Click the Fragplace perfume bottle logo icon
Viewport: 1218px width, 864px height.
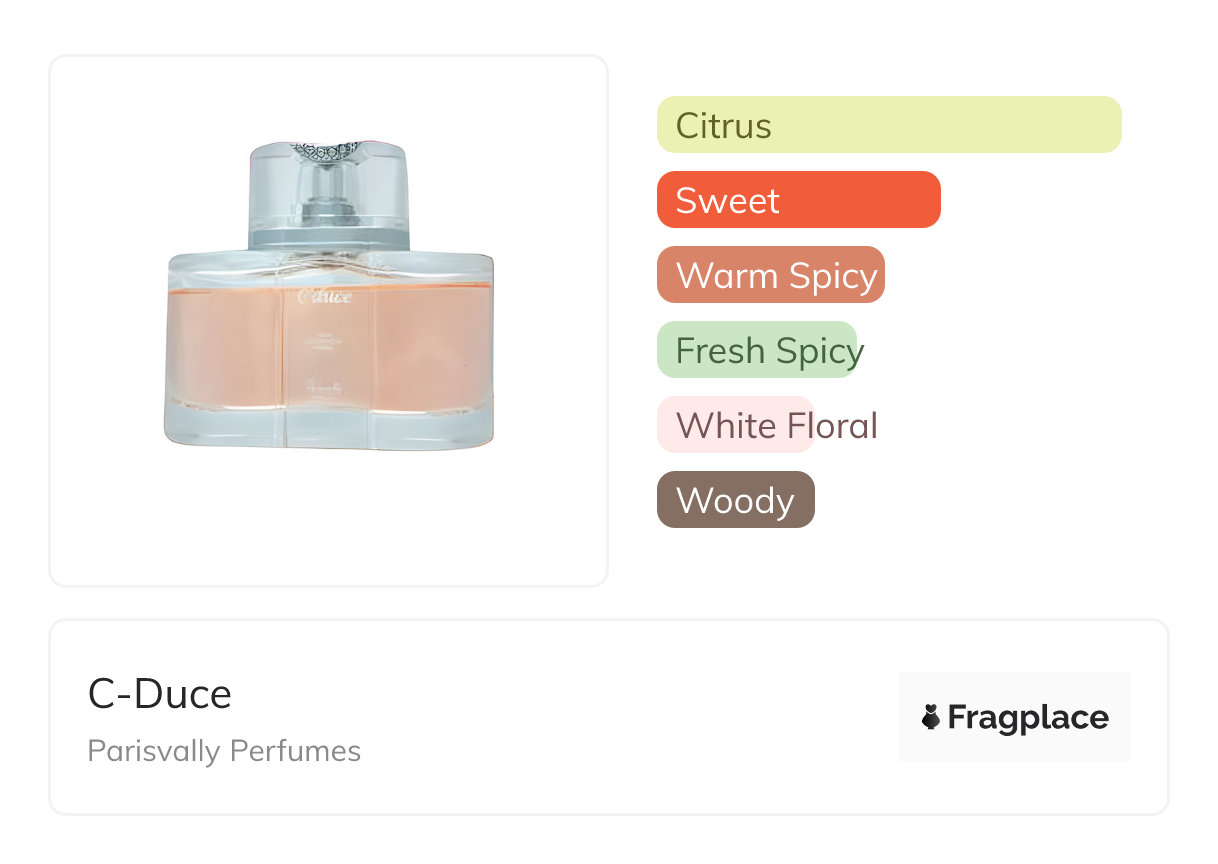[931, 717]
